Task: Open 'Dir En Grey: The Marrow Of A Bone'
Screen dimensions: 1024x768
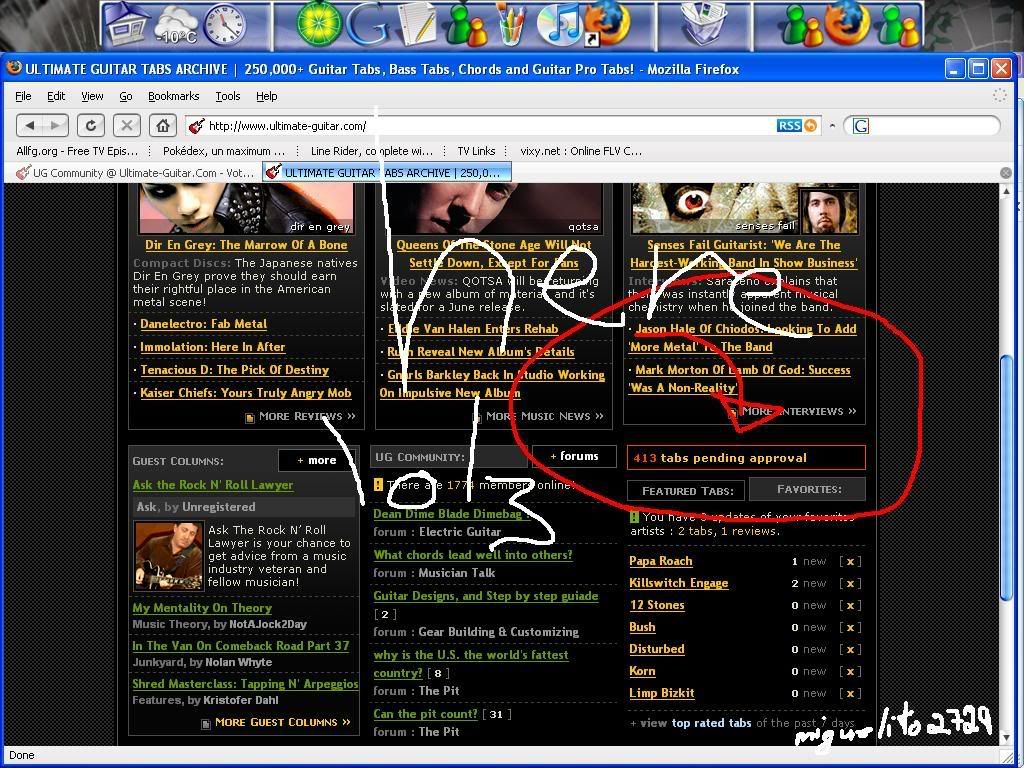Action: 246,245
